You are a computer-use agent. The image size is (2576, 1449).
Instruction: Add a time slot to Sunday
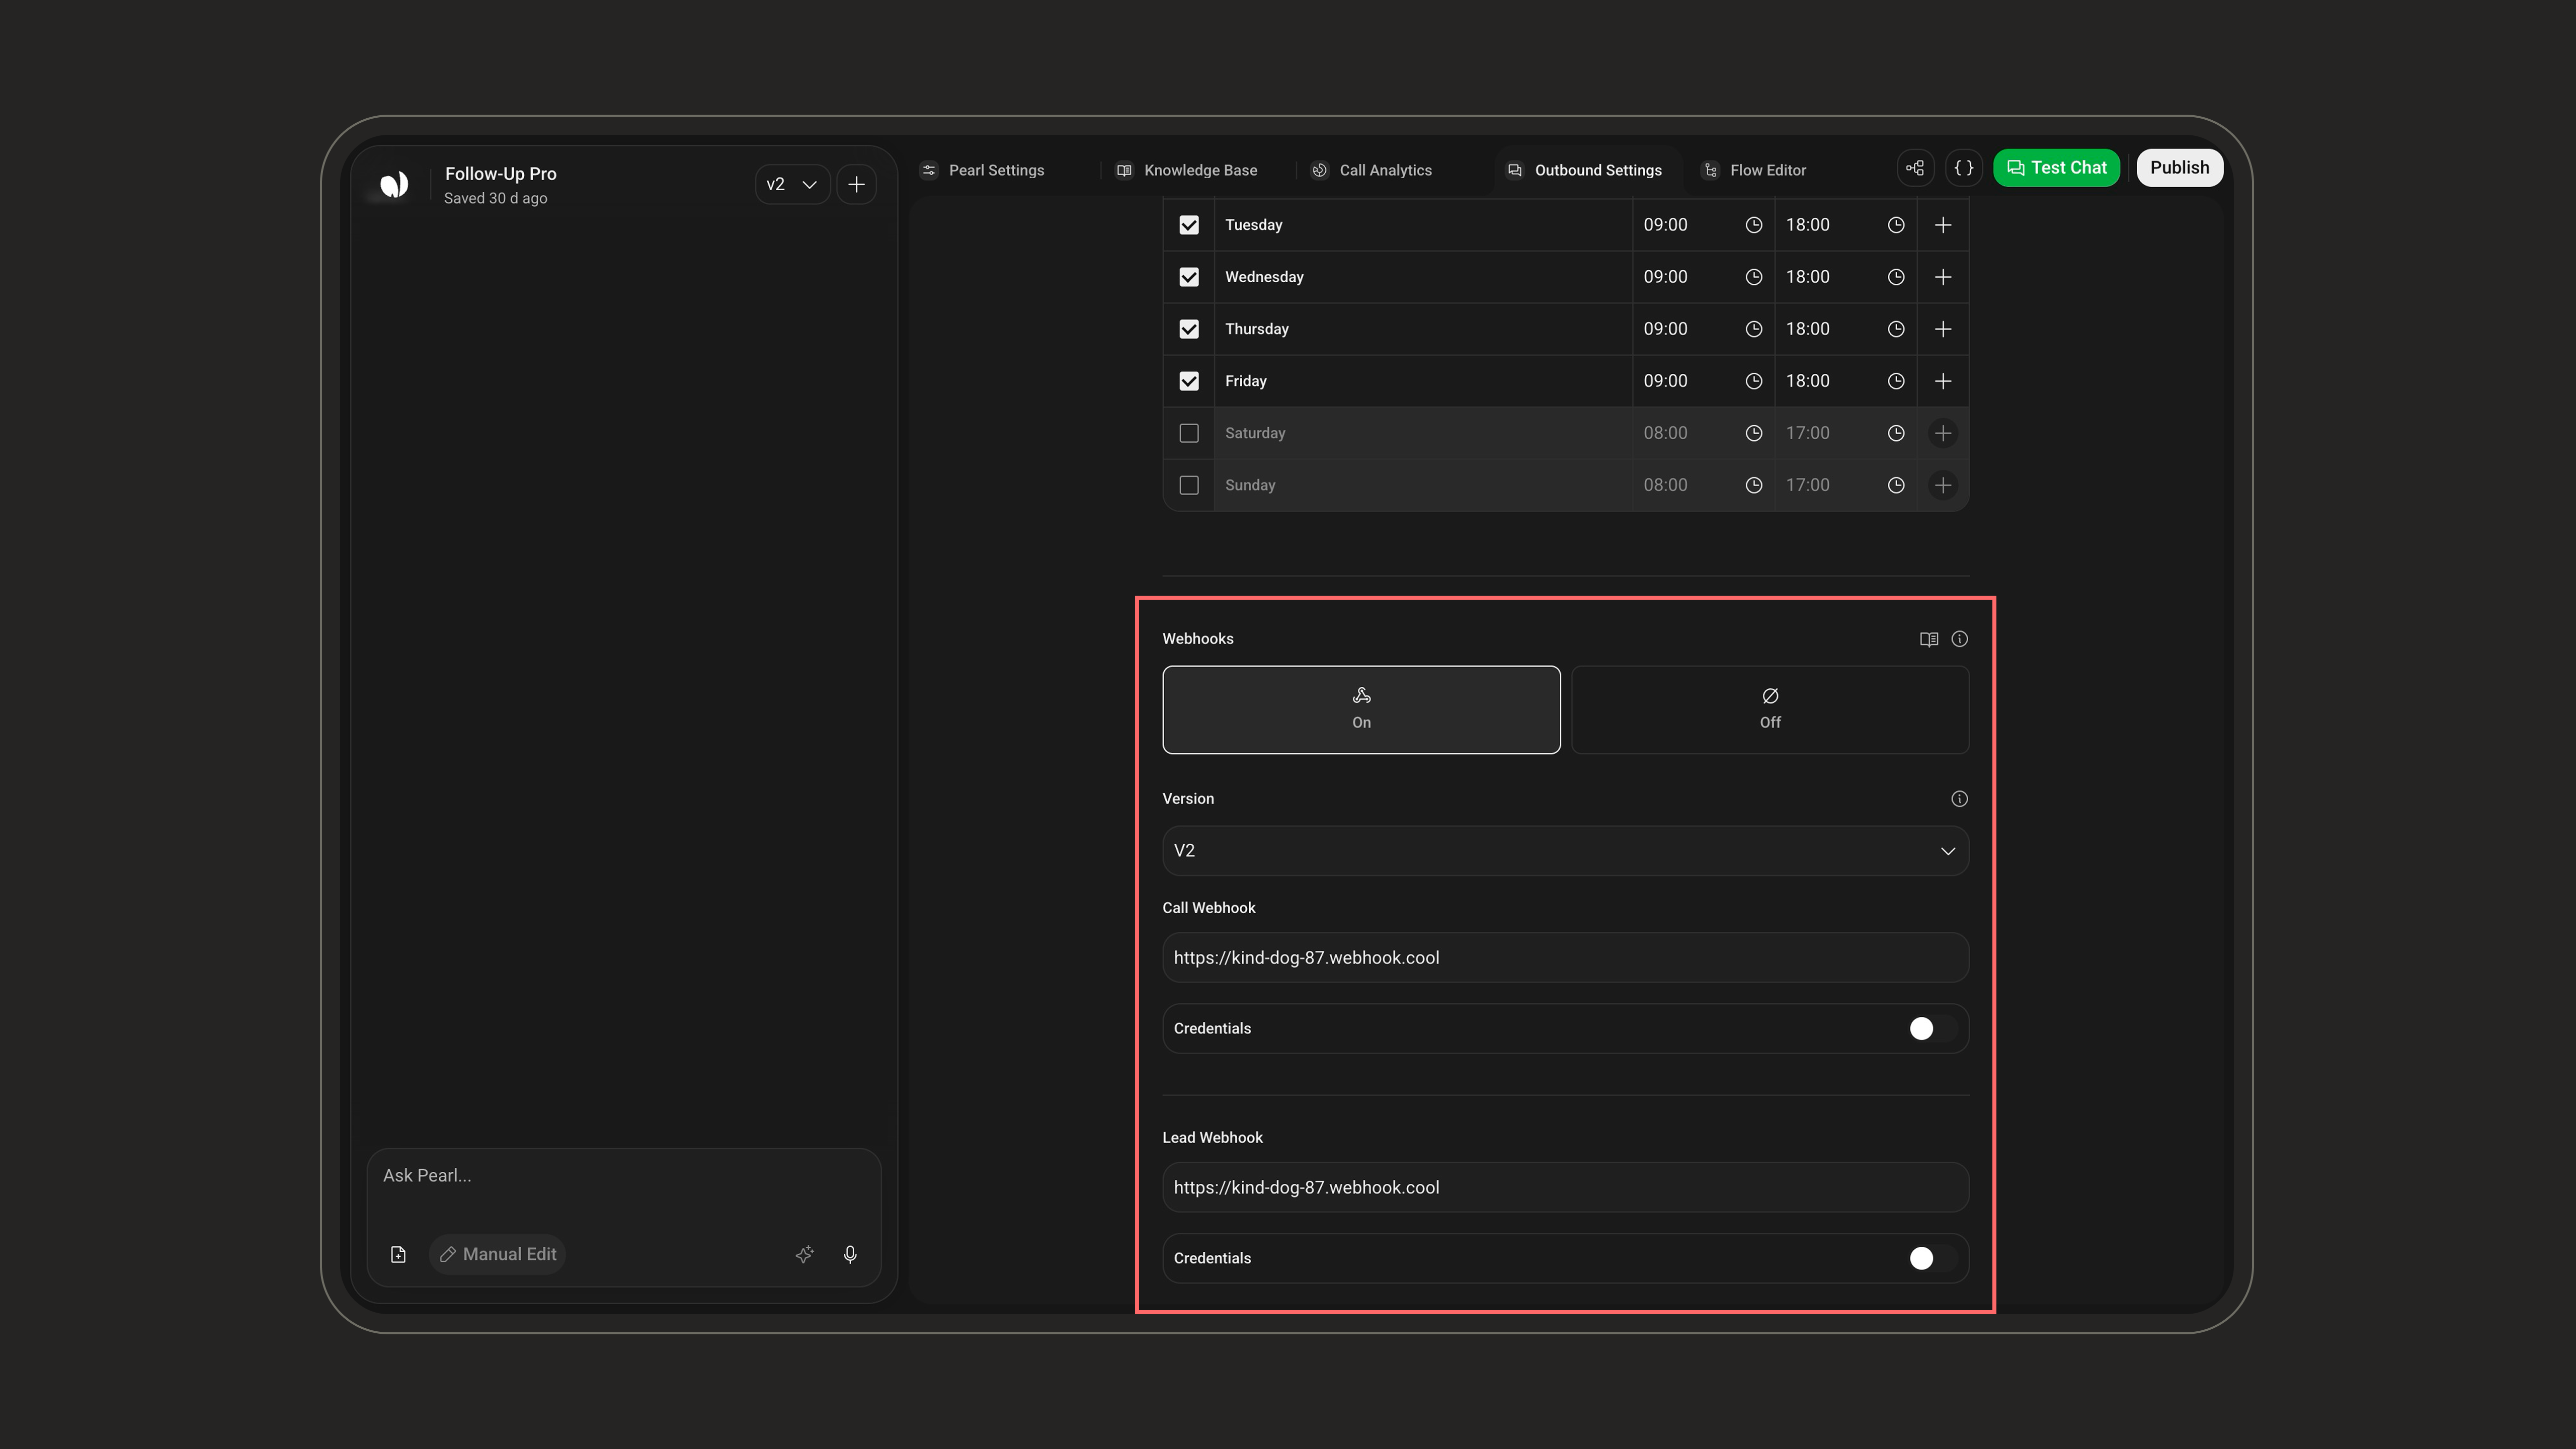click(1943, 485)
